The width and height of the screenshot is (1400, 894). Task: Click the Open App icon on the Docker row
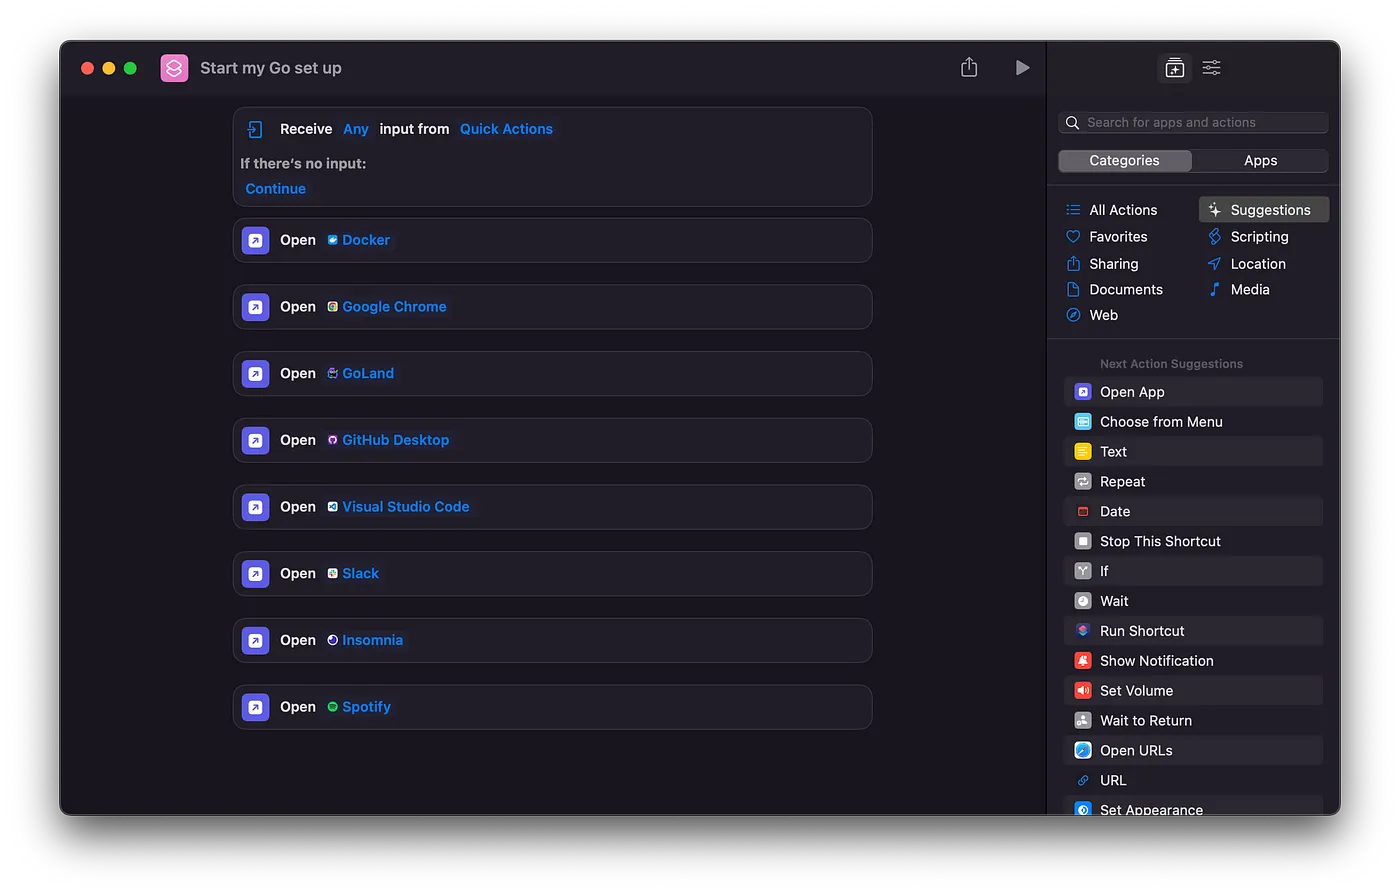255,240
